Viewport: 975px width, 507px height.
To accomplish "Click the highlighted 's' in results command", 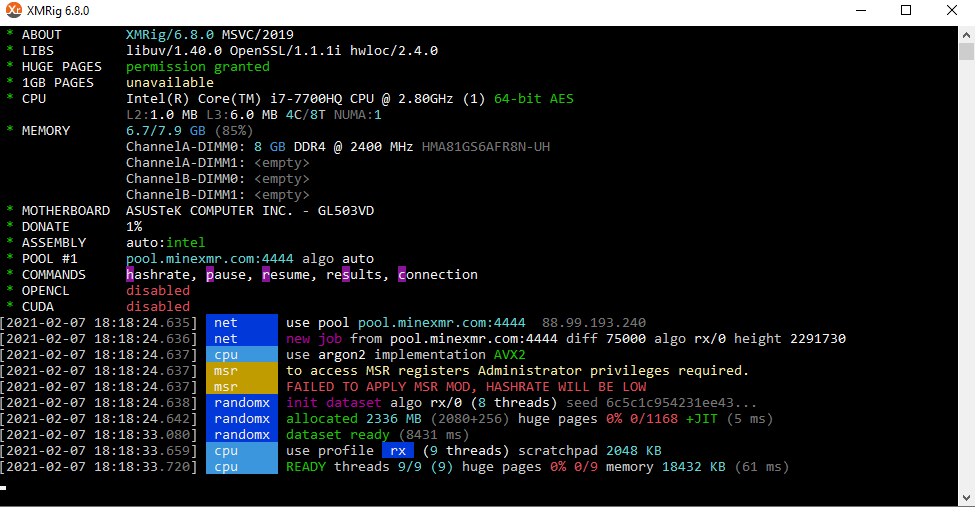I will click(x=346, y=274).
